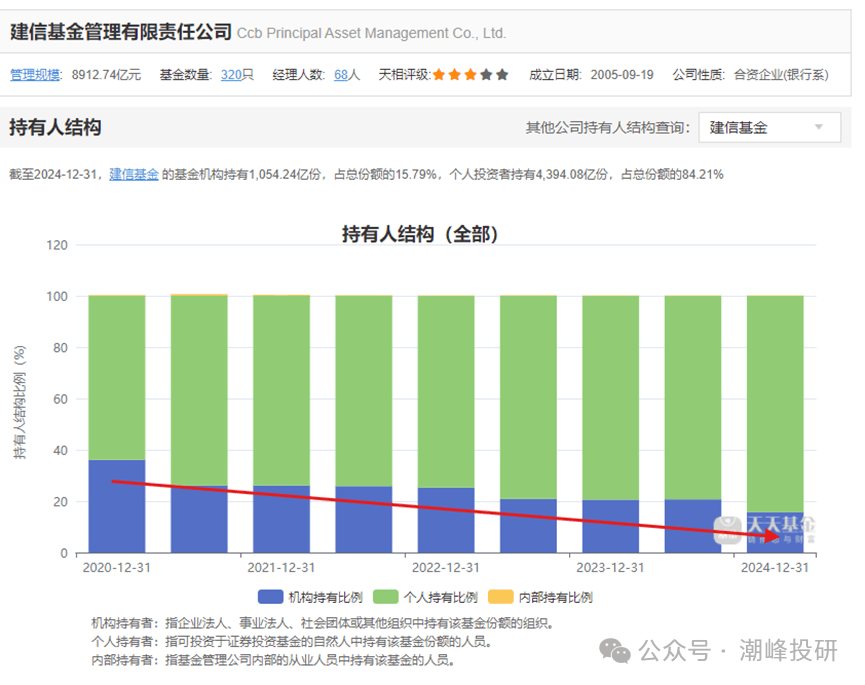Toggle the 个人持有比例 green legend swatch
The image size is (865, 685).
pyautogui.click(x=386, y=597)
